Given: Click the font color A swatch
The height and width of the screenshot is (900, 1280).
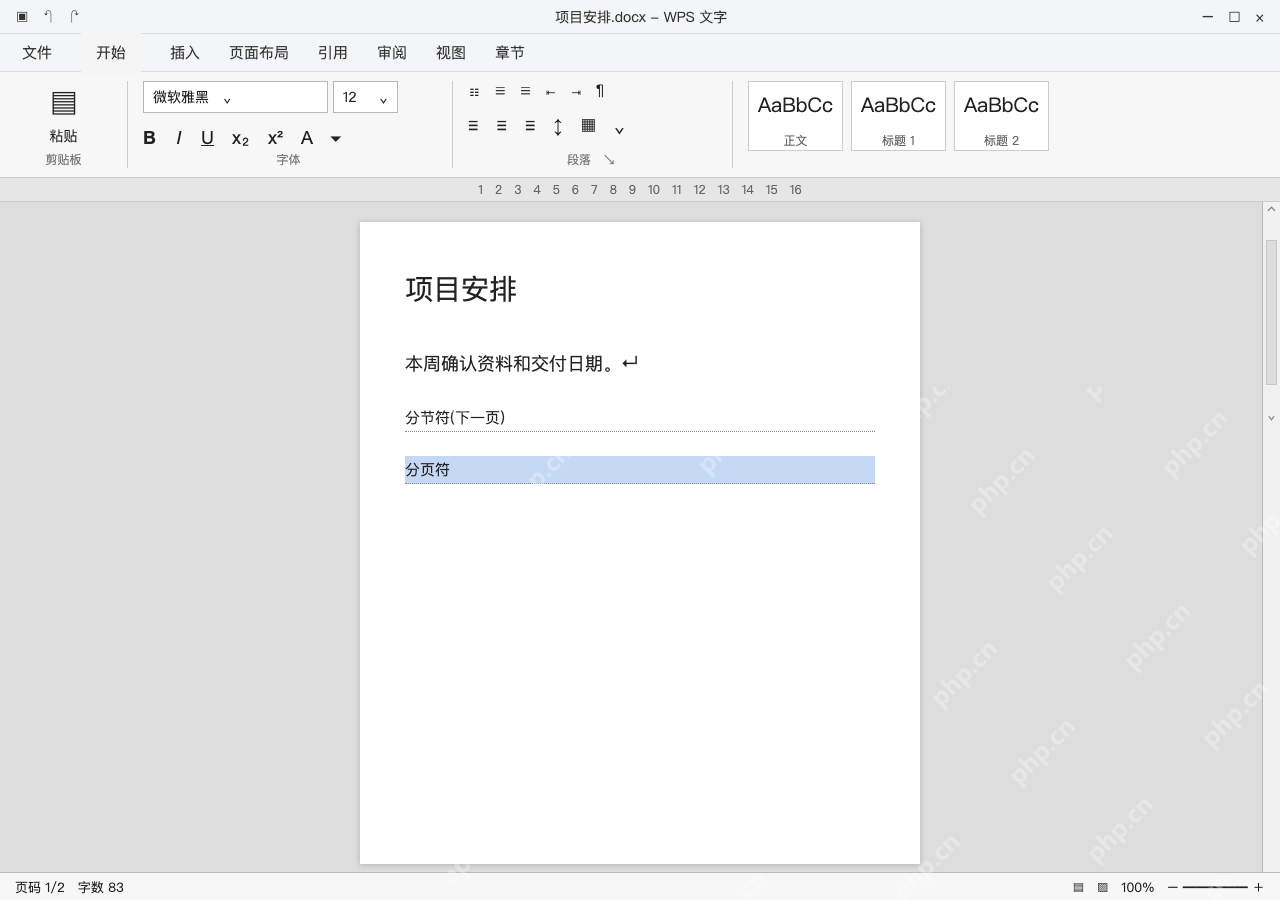Looking at the screenshot, I should pos(307,138).
